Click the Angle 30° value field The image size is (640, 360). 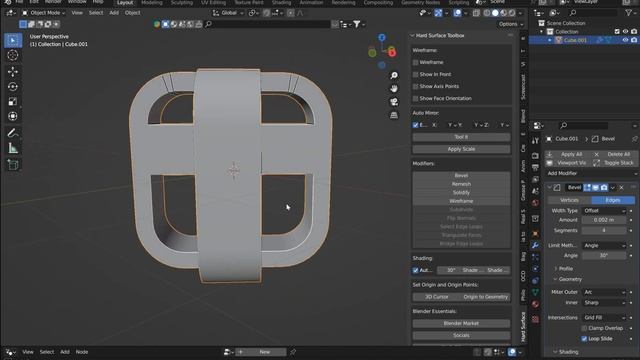click(604, 256)
